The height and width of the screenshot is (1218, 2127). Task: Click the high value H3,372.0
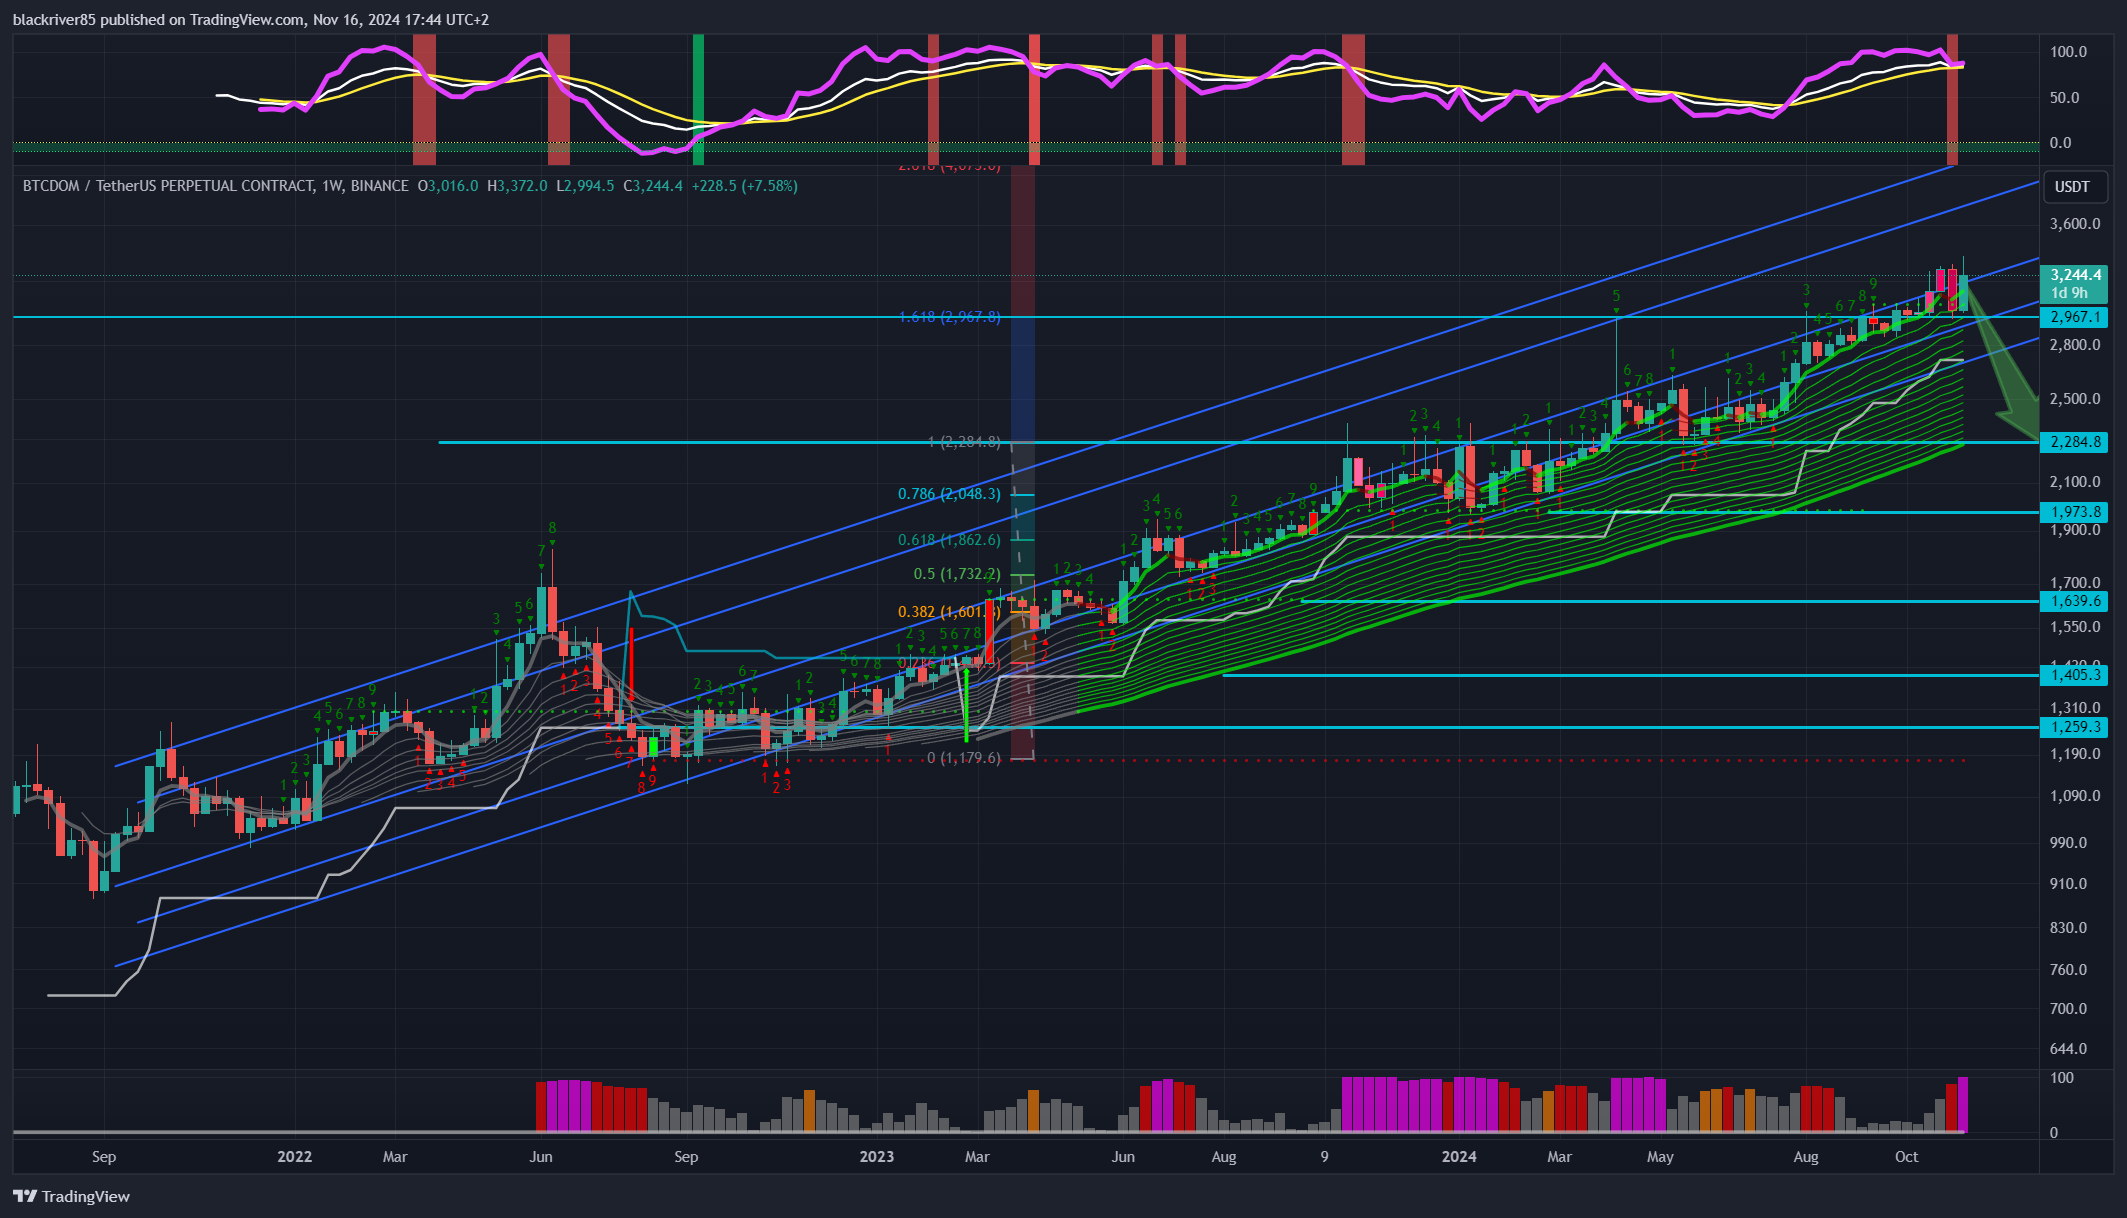[517, 186]
